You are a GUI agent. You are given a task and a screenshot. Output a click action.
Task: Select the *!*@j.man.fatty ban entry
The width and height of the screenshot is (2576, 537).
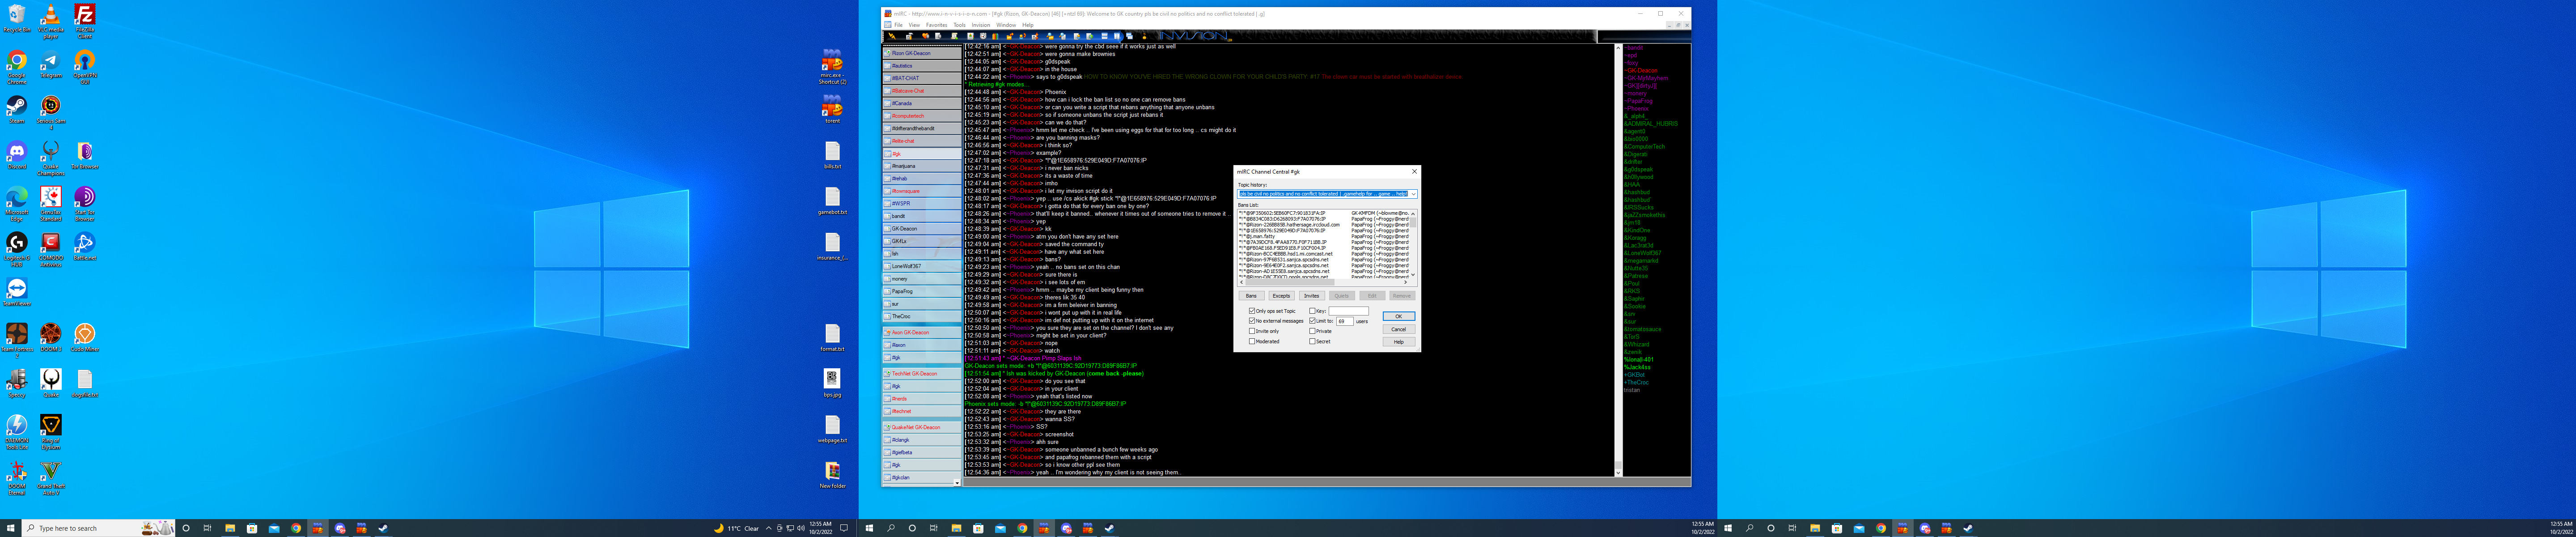[1257, 237]
